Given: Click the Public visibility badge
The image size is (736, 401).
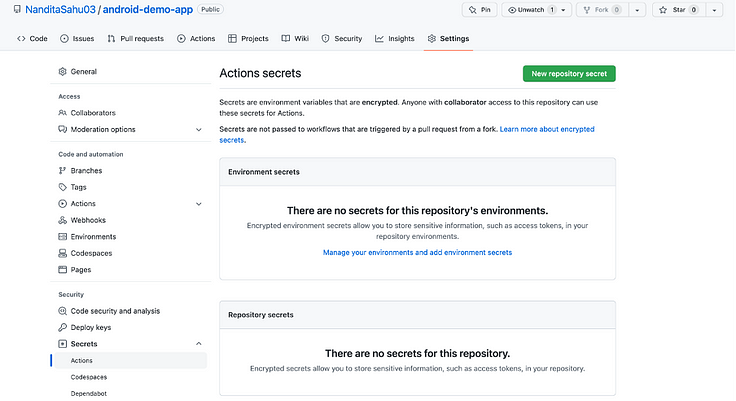Looking at the screenshot, I should 210,9.
